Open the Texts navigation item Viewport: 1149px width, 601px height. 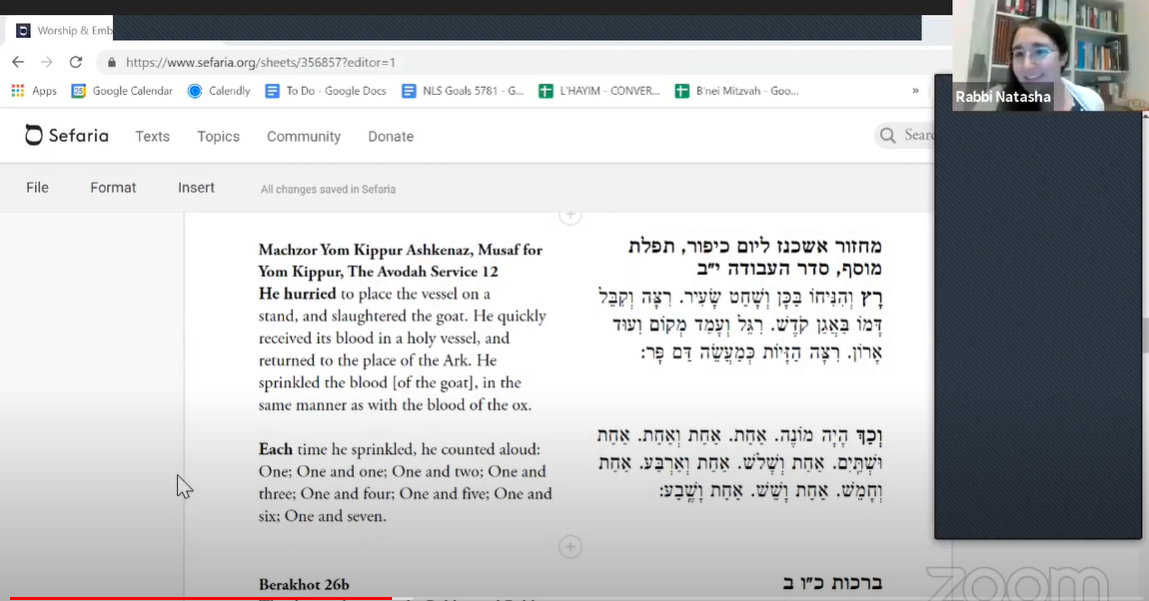[x=152, y=136]
